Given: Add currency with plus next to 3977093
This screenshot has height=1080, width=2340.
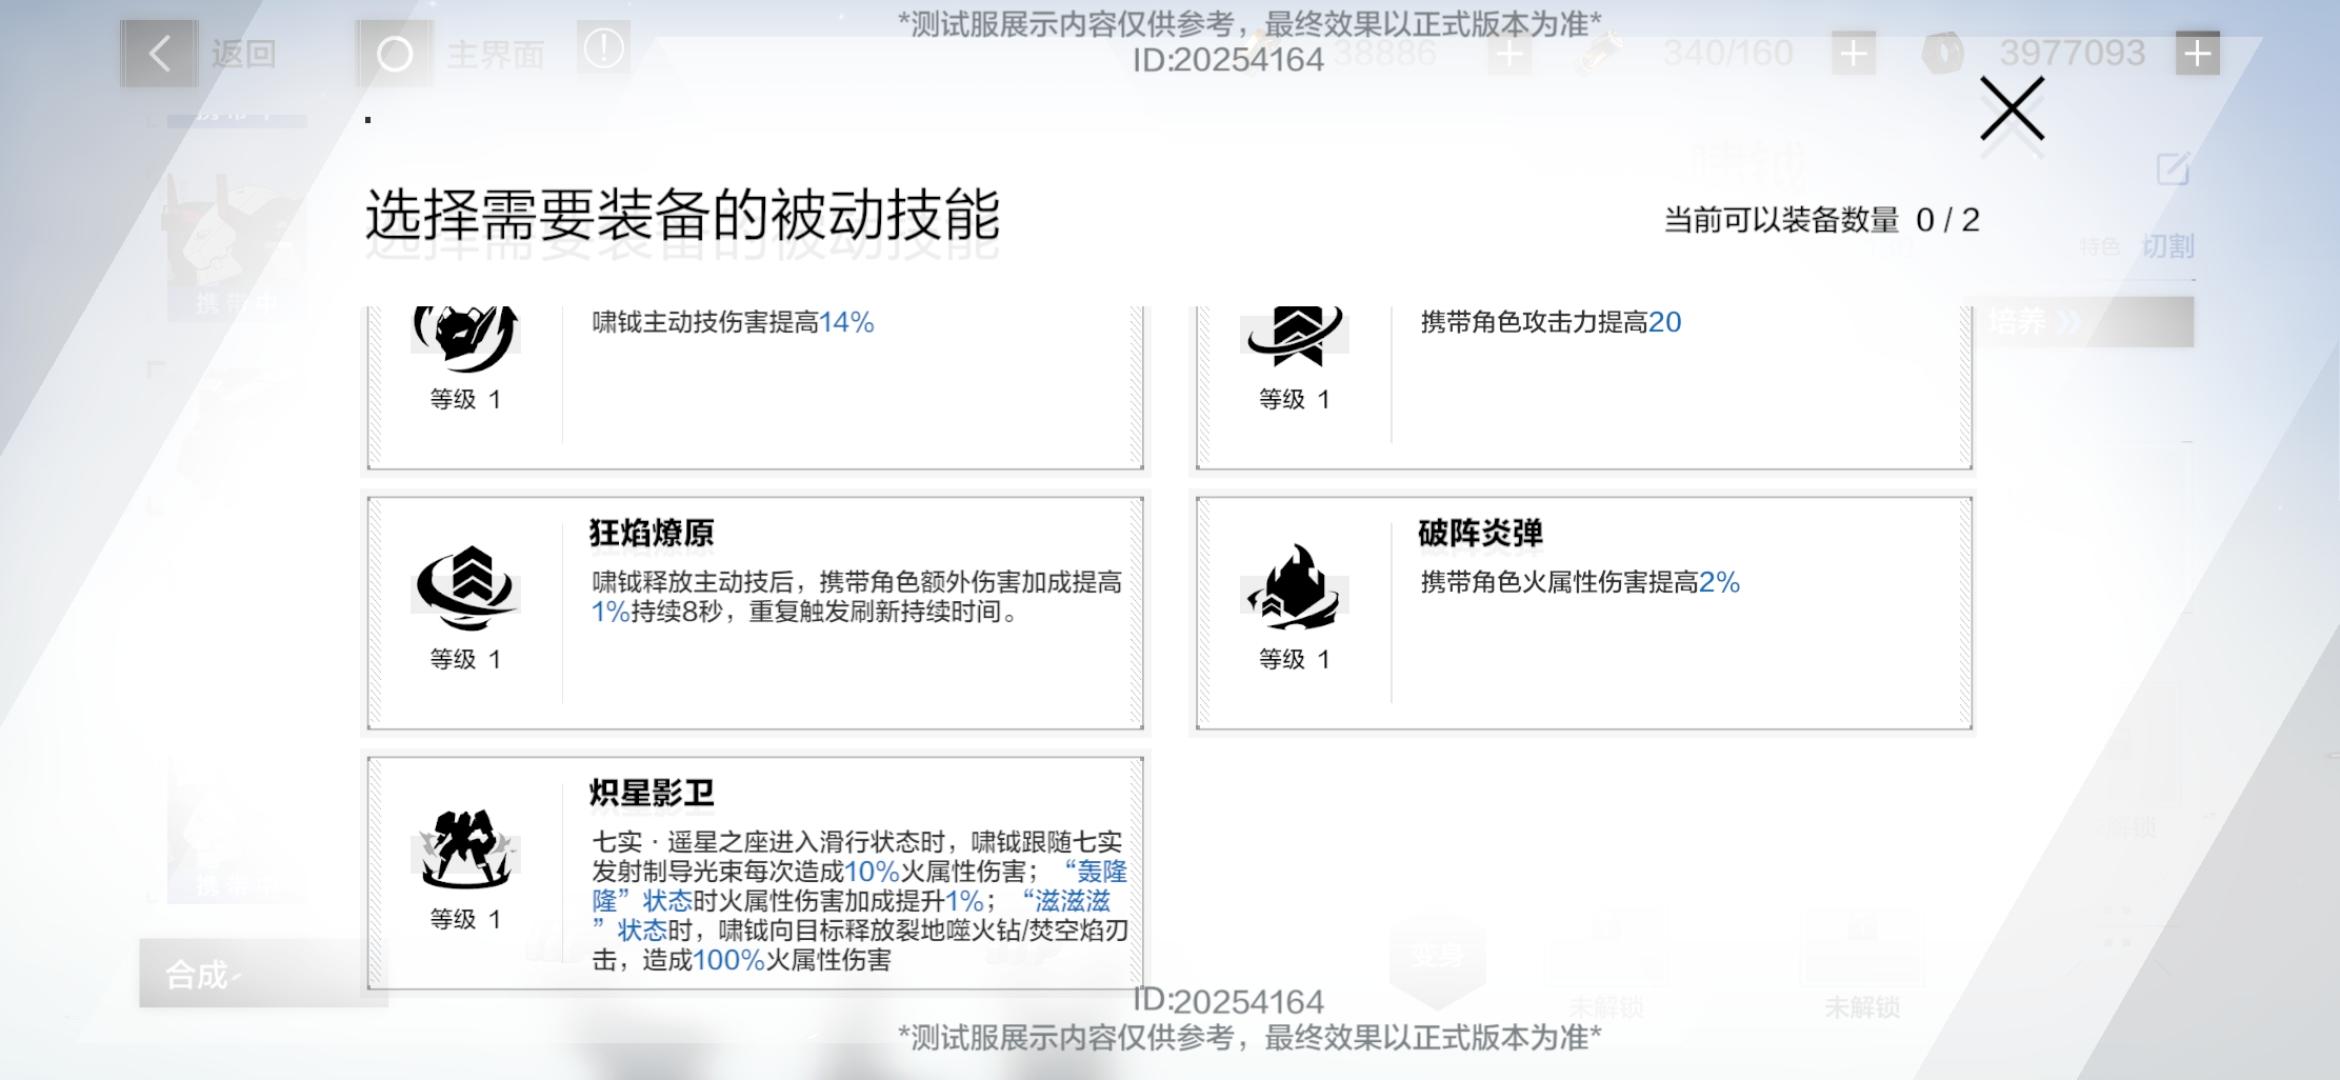Looking at the screenshot, I should click(x=2197, y=53).
